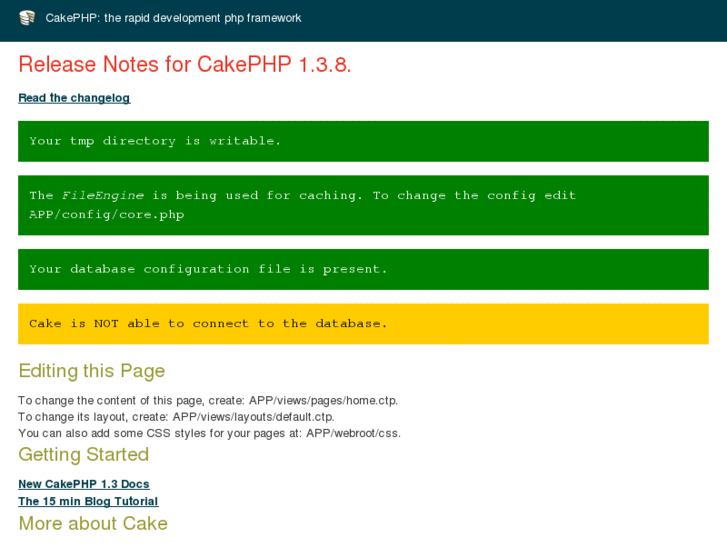
Task: Click the Editing this Page heading
Action: (92, 371)
